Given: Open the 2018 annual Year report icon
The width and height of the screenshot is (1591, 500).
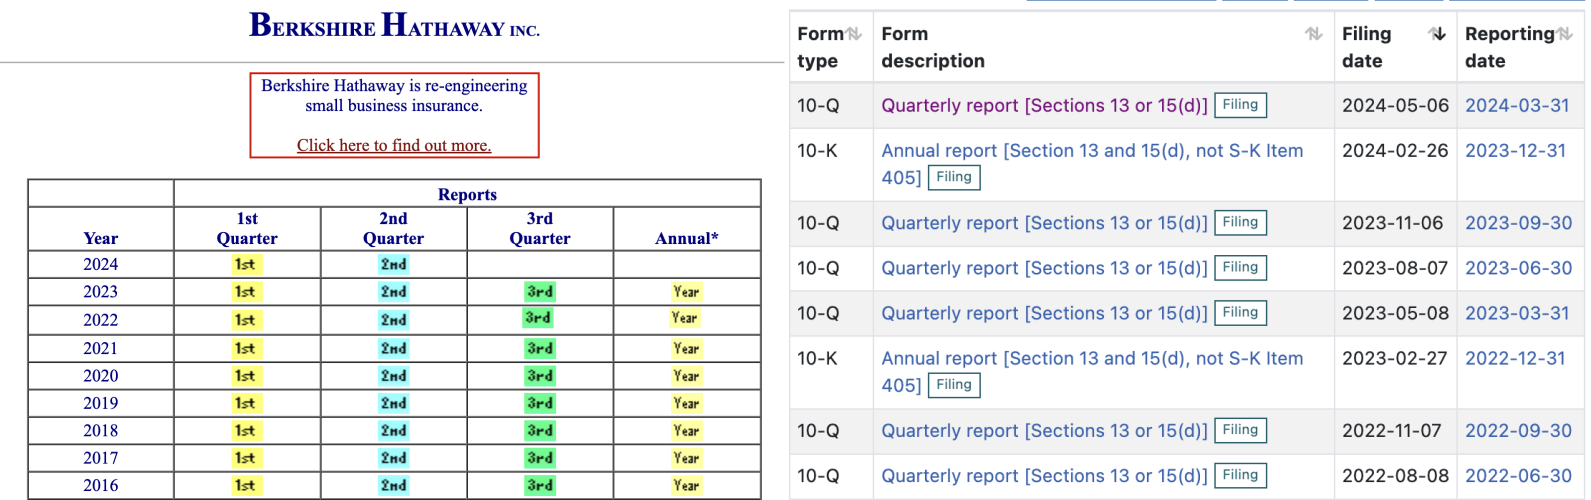Looking at the screenshot, I should coord(686,430).
